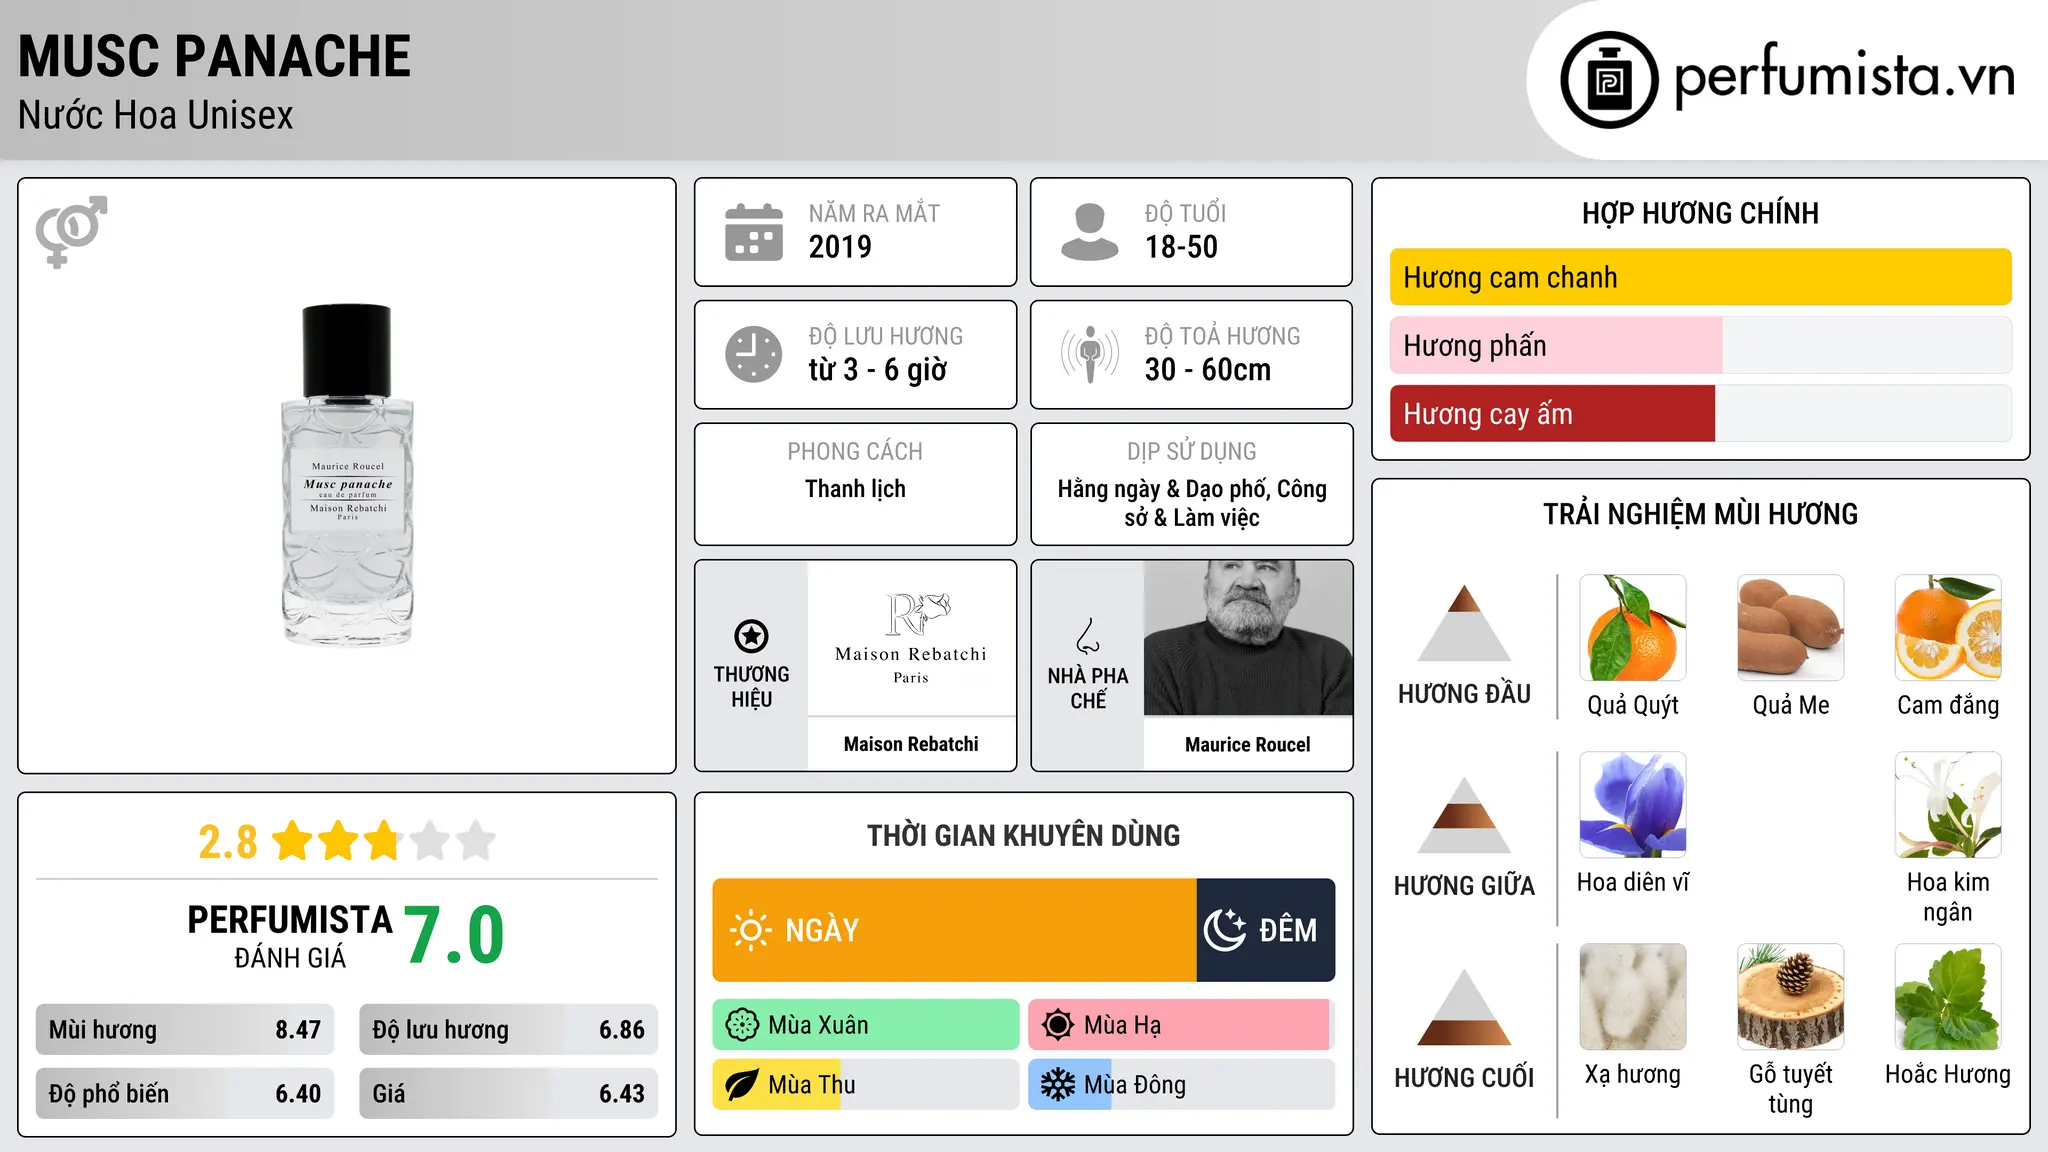Click the Cam đắng bitter orange image

pos(1948,628)
